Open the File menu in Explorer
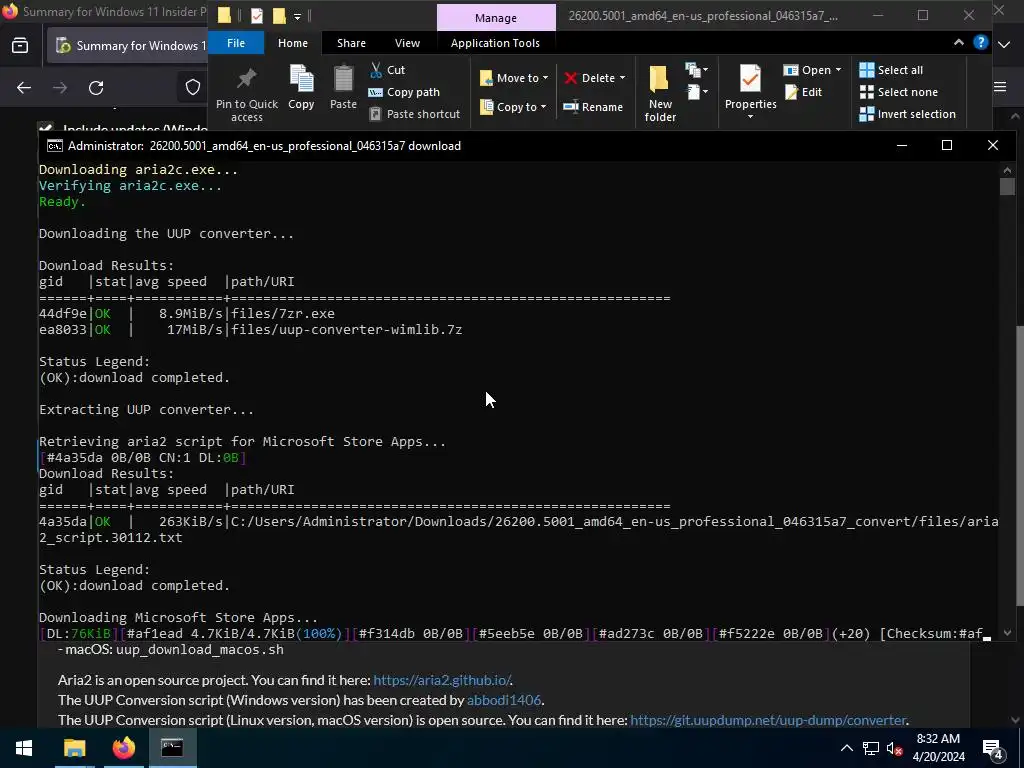1024x768 pixels. click(x=236, y=43)
